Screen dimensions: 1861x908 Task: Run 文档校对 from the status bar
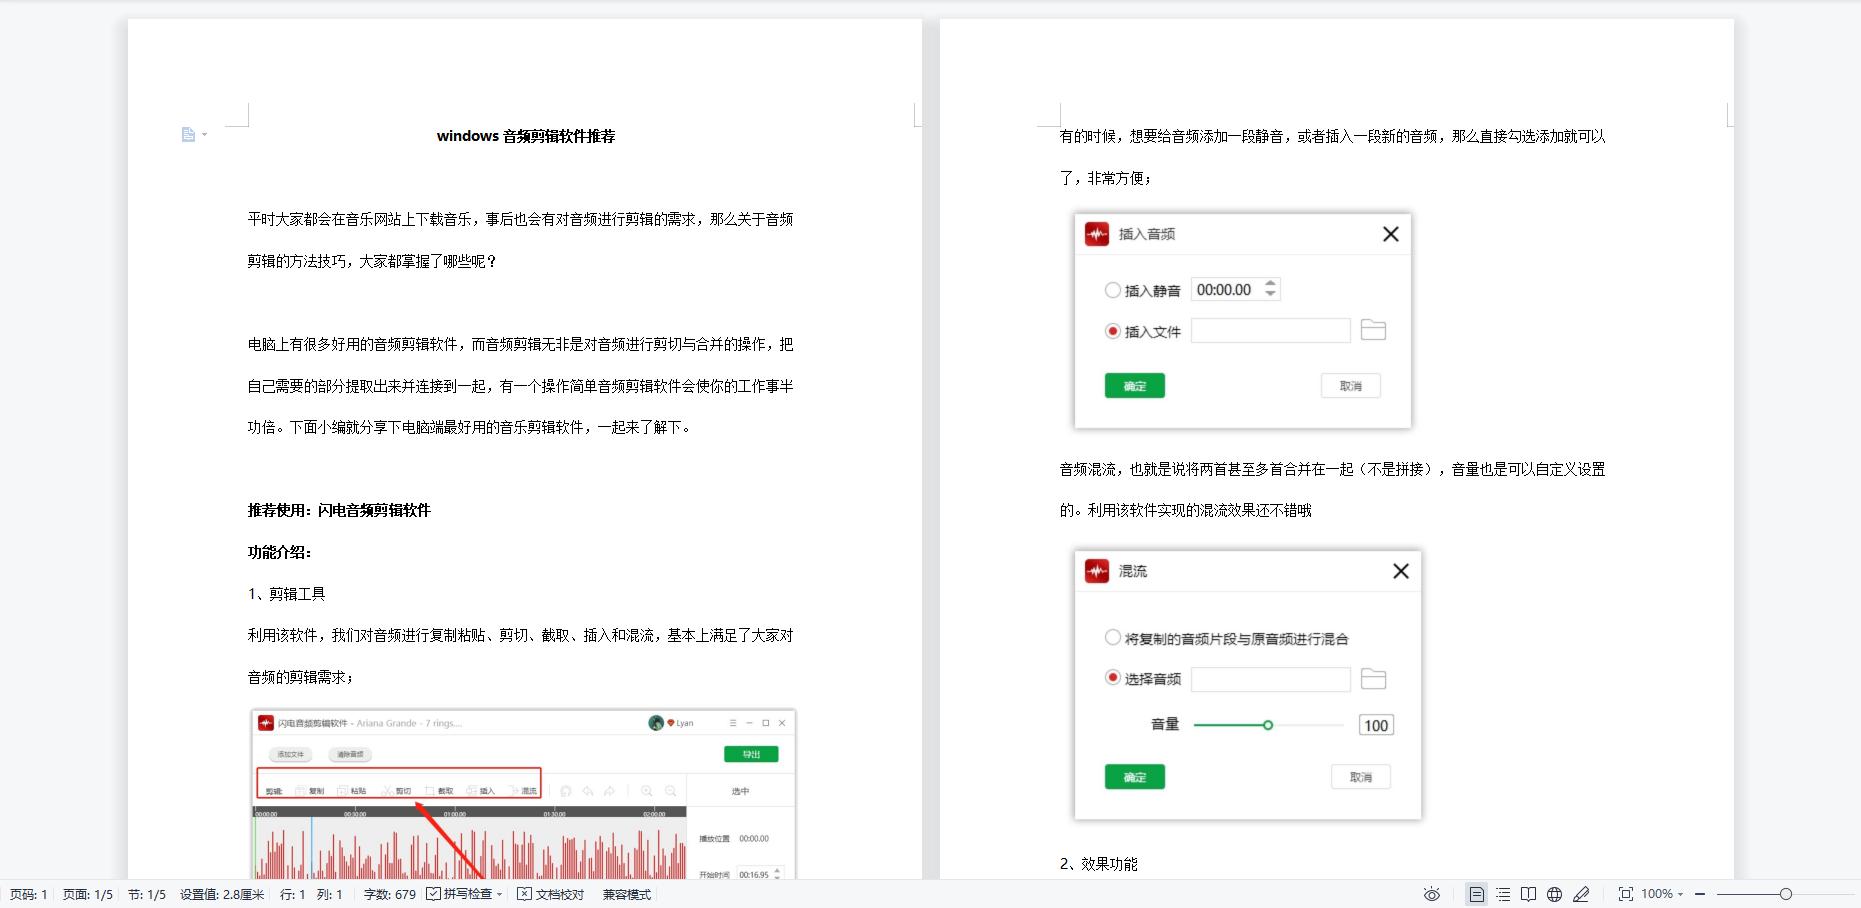(x=549, y=894)
